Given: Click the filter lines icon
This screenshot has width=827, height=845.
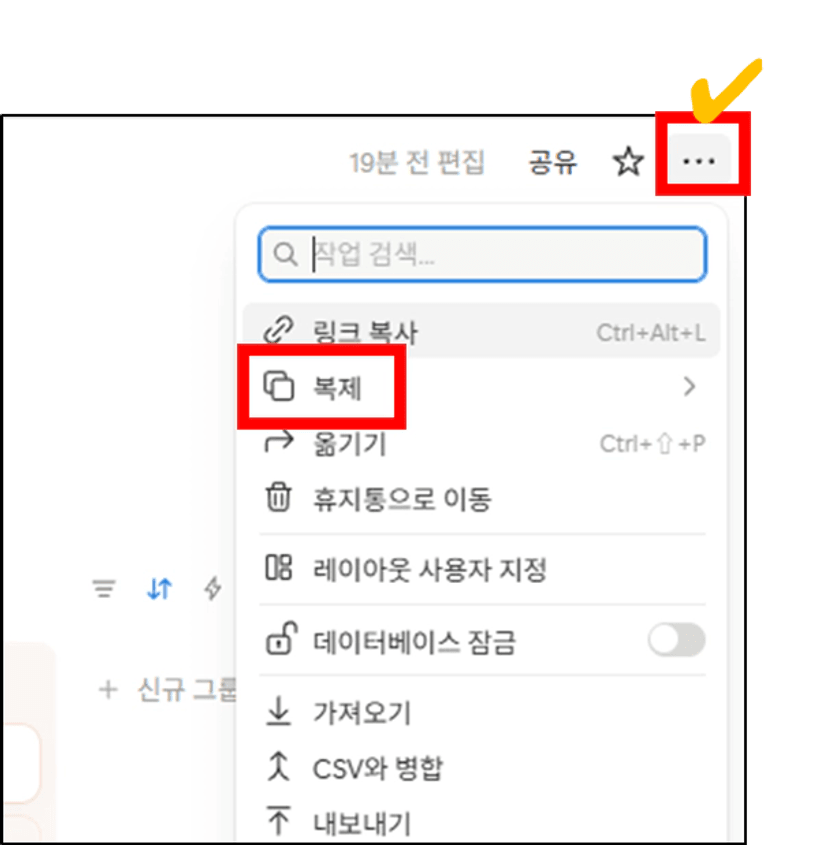Looking at the screenshot, I should 104,588.
